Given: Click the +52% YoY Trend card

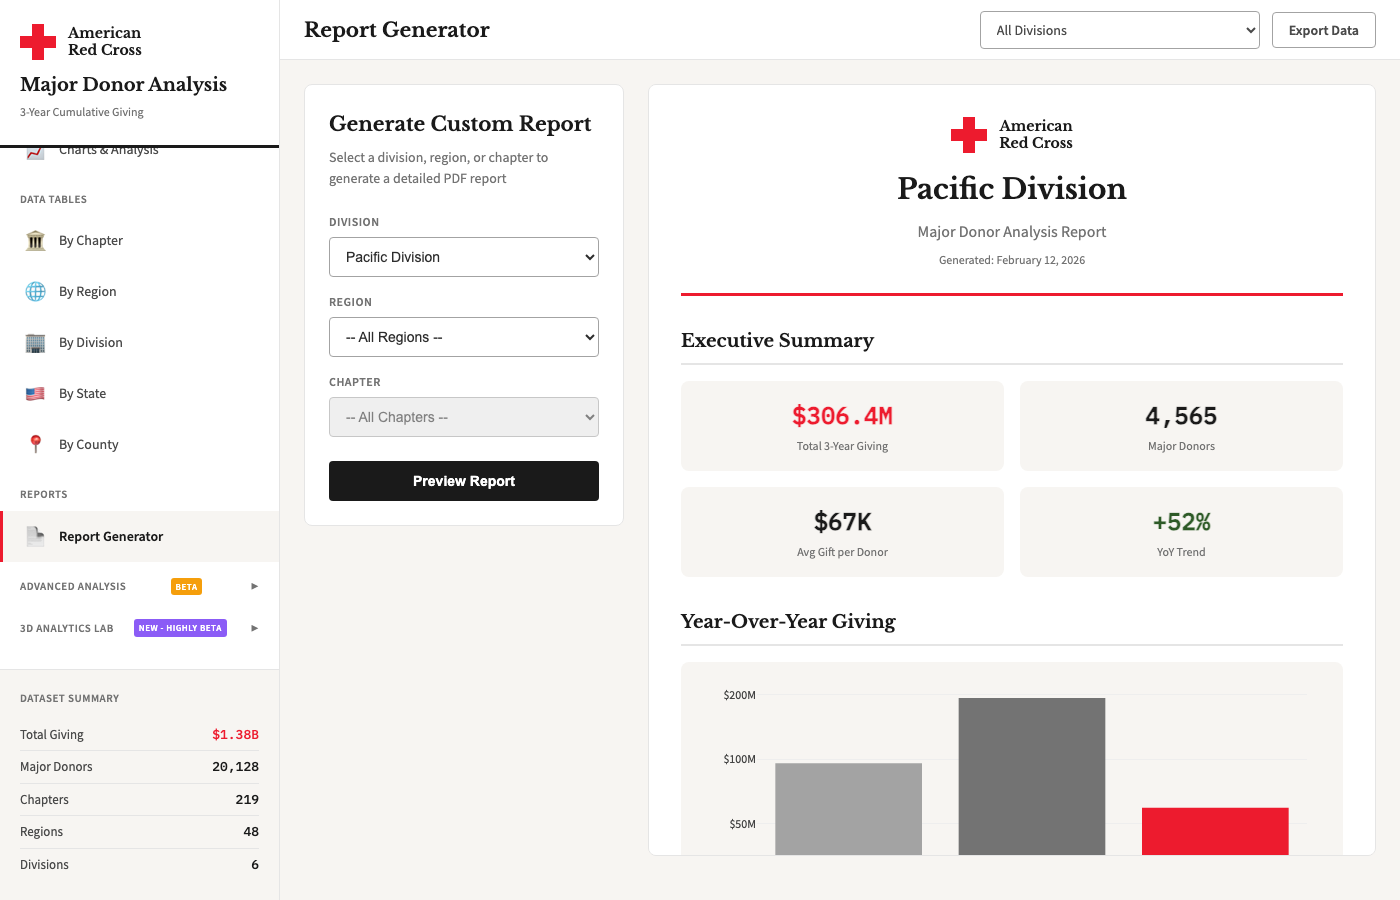Looking at the screenshot, I should click(x=1181, y=532).
